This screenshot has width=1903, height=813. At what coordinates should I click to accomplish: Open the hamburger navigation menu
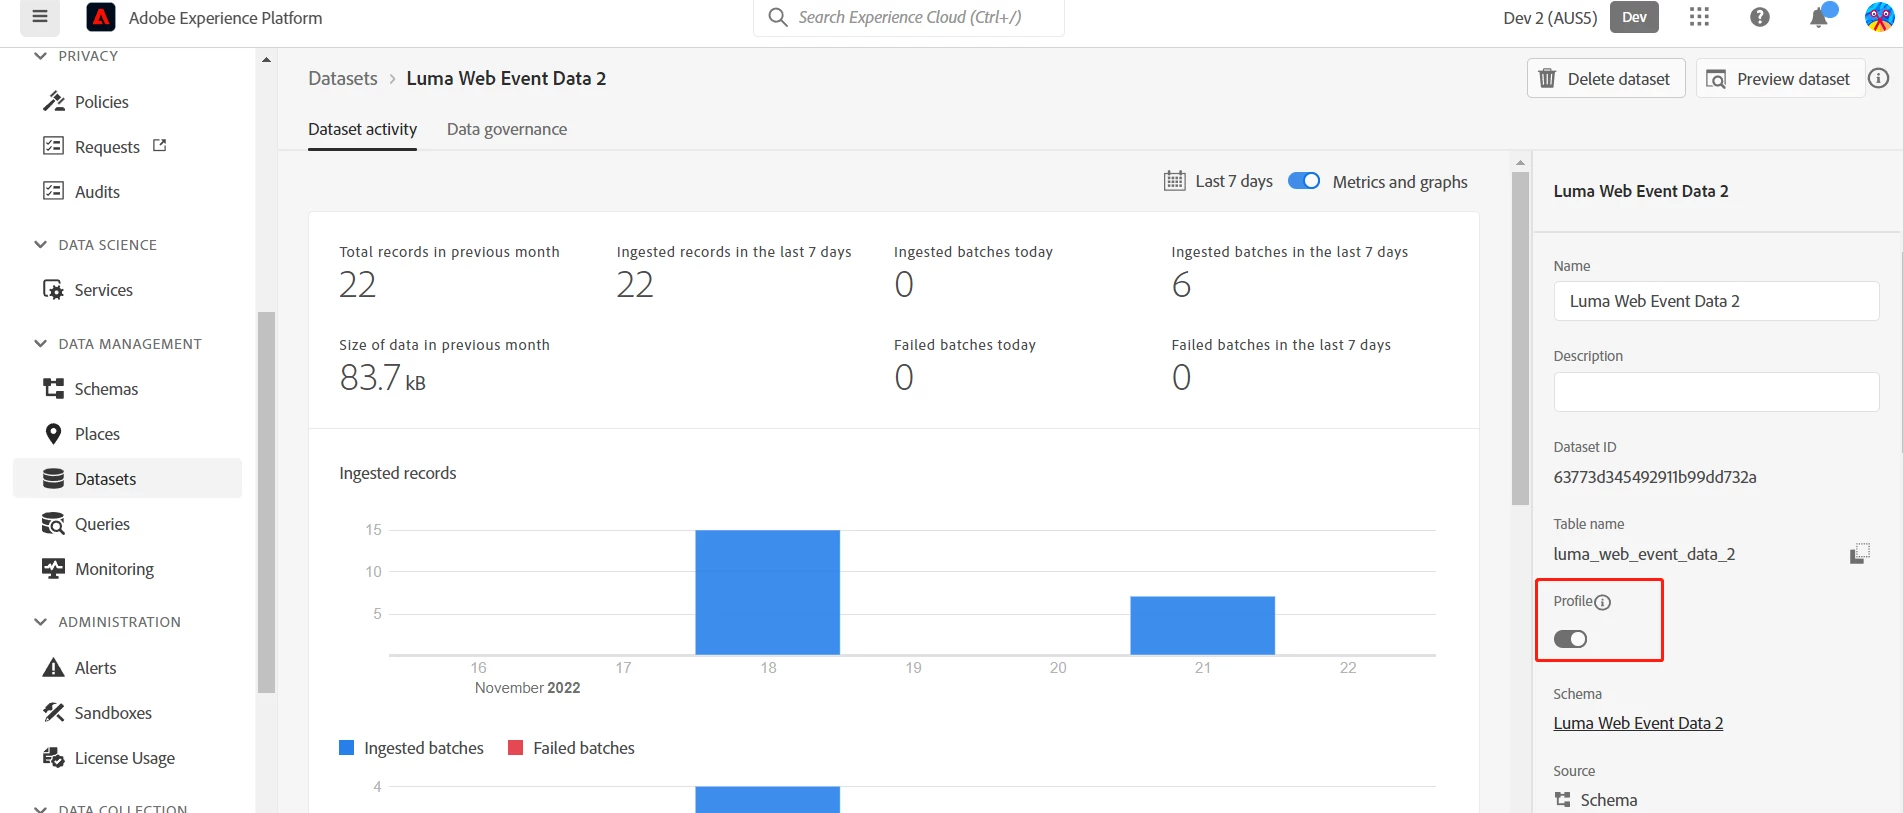coord(40,17)
